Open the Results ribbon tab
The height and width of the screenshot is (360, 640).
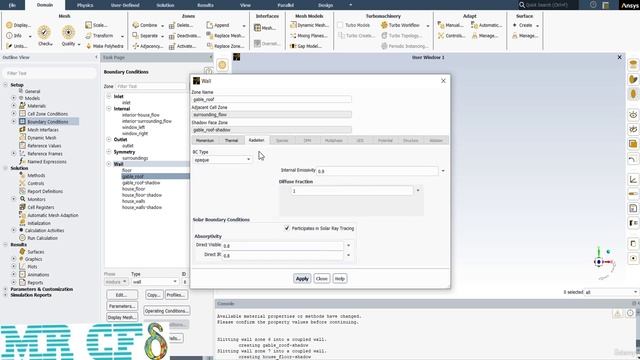(x=205, y=5)
